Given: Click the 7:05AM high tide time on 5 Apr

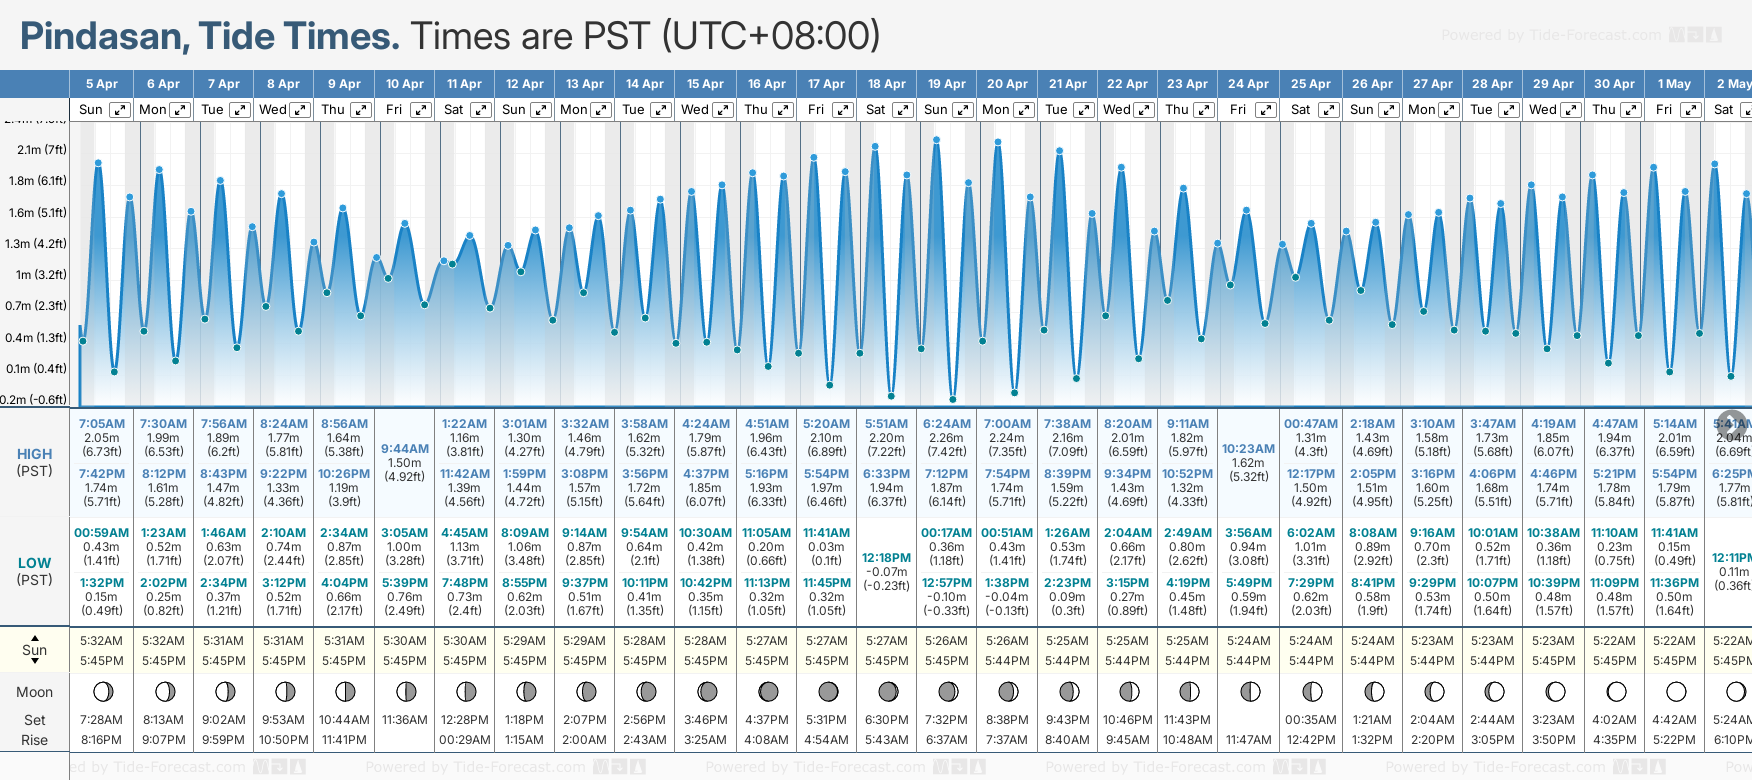Looking at the screenshot, I should coord(102,424).
